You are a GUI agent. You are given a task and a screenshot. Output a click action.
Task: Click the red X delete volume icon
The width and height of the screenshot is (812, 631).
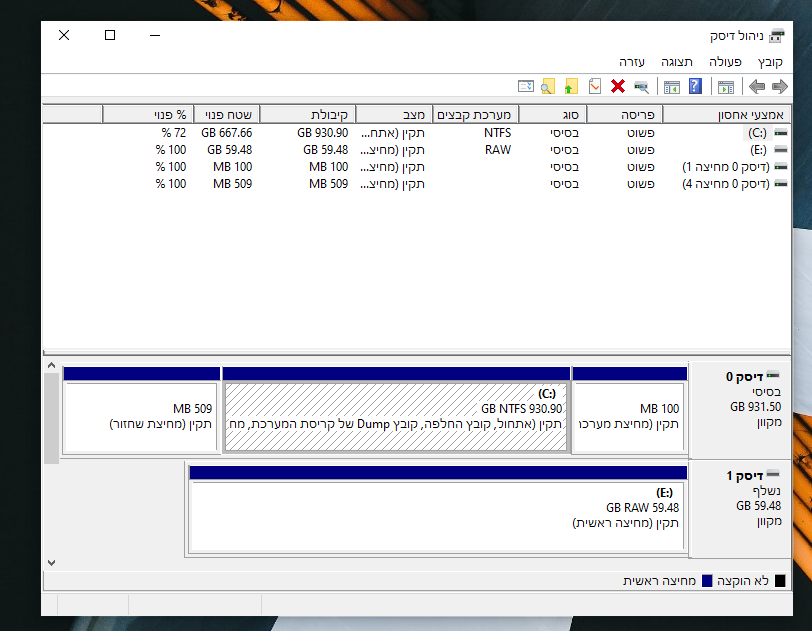617,84
